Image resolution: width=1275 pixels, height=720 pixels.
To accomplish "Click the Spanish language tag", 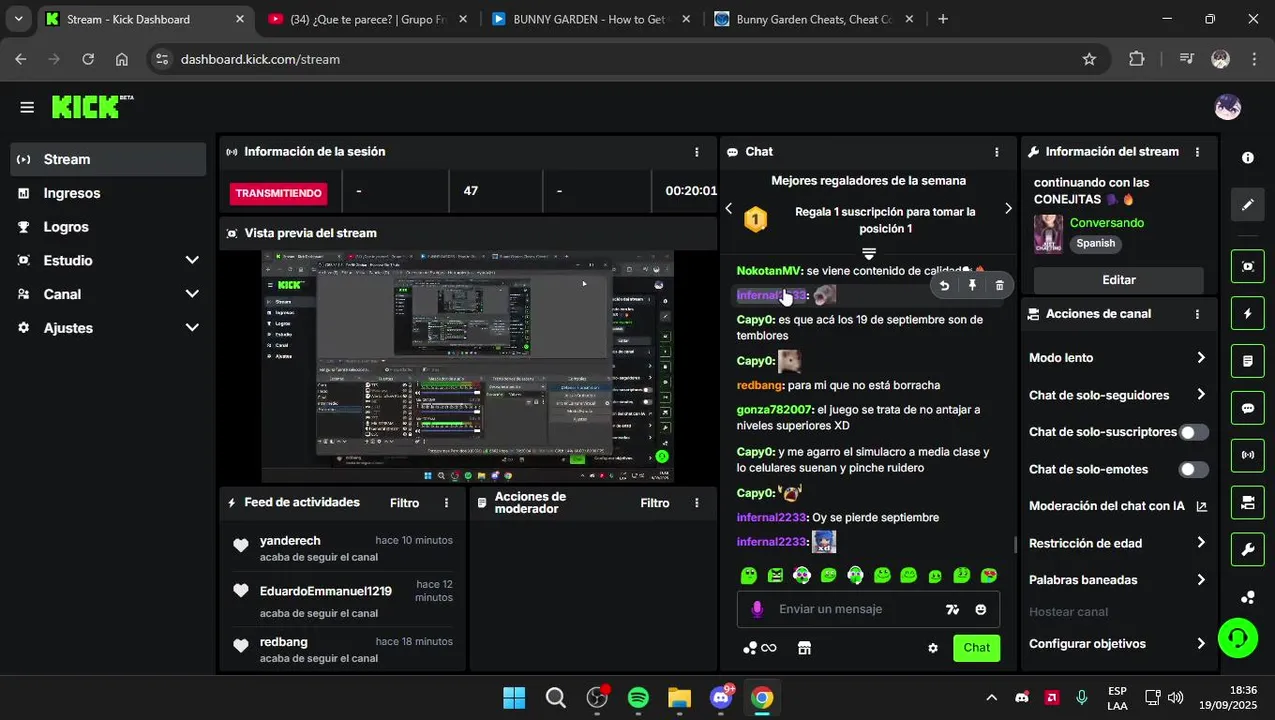I will (x=1095, y=243).
